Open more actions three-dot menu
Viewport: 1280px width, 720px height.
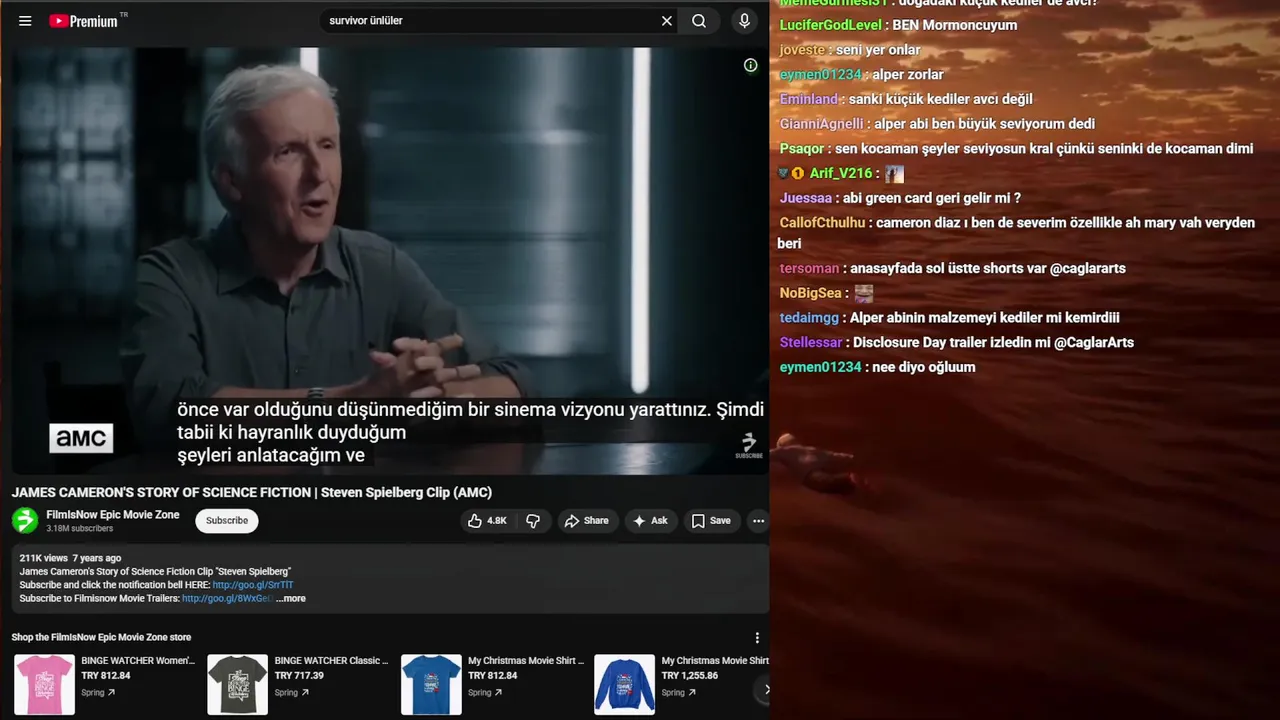click(x=758, y=521)
